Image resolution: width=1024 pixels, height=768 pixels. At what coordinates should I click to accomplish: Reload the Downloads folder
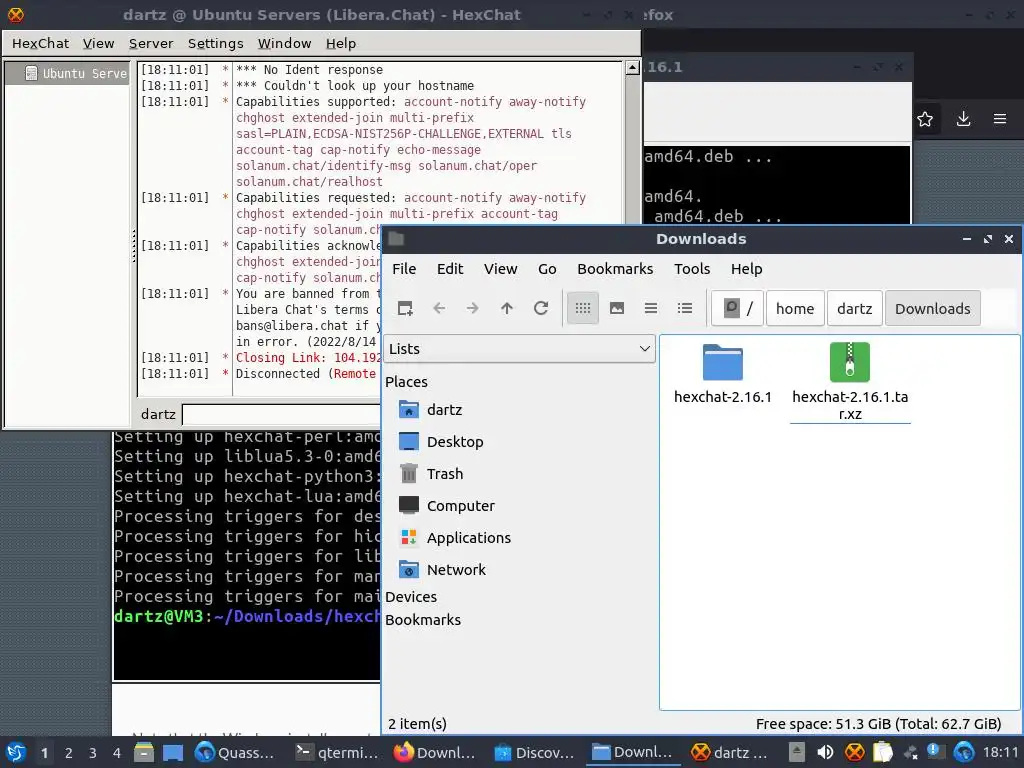541,308
